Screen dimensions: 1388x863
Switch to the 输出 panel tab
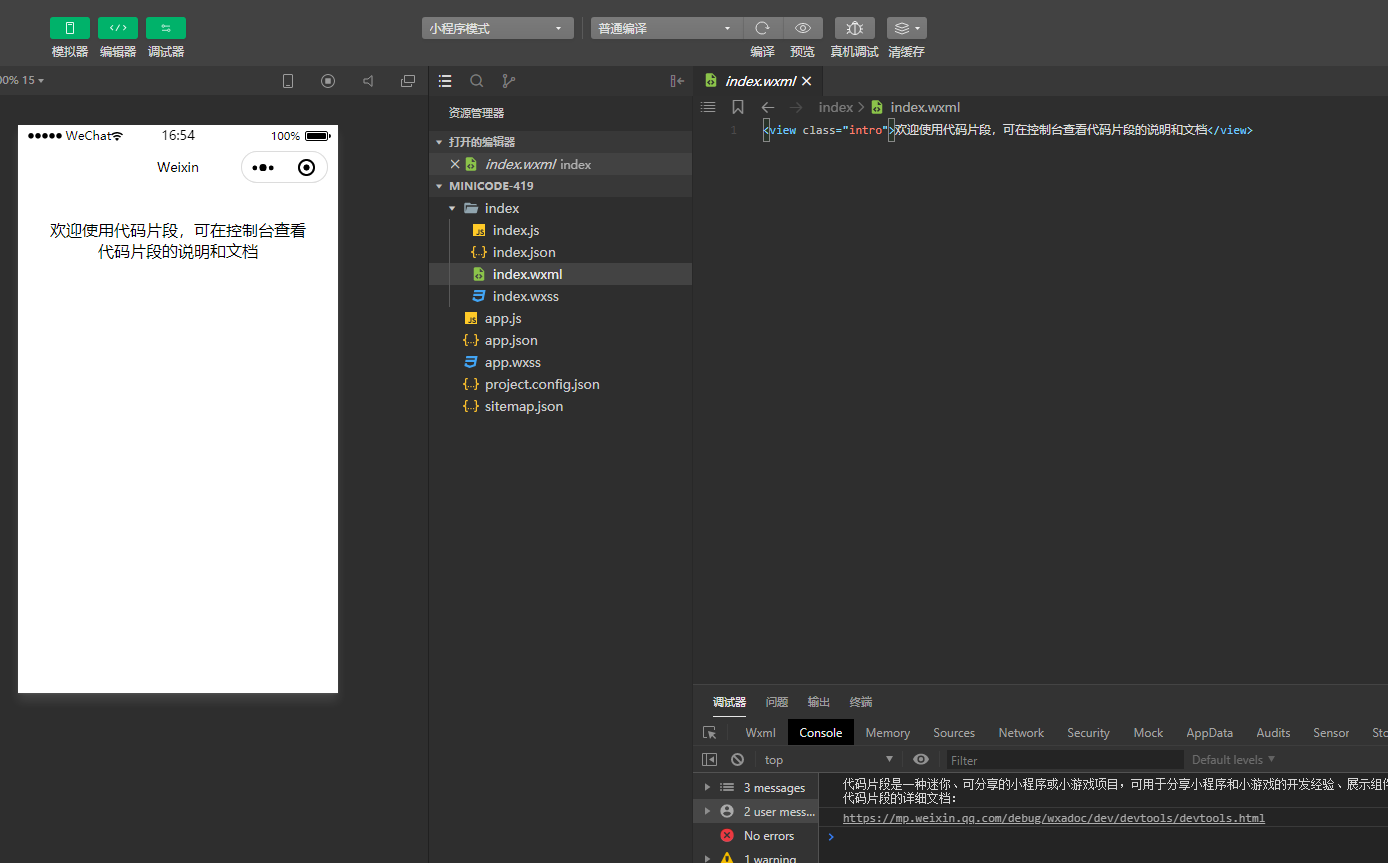point(819,702)
